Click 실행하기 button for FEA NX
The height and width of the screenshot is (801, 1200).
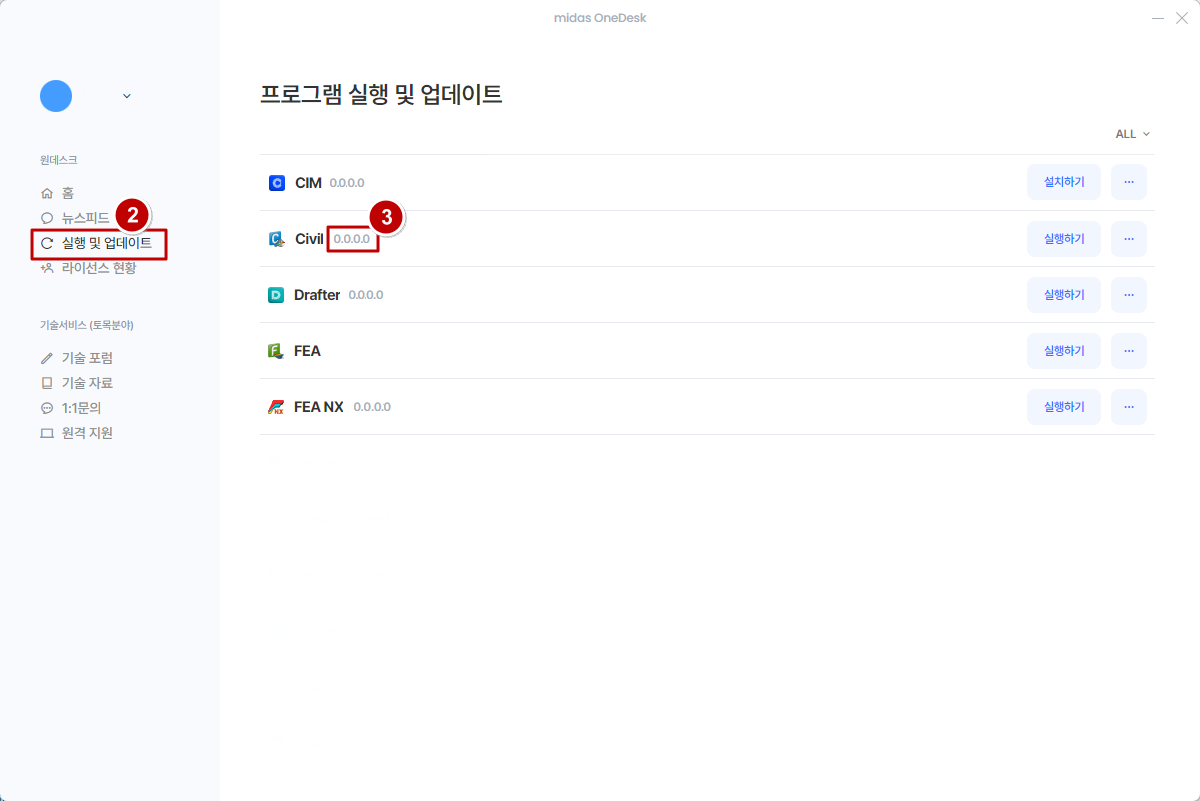pos(1064,407)
